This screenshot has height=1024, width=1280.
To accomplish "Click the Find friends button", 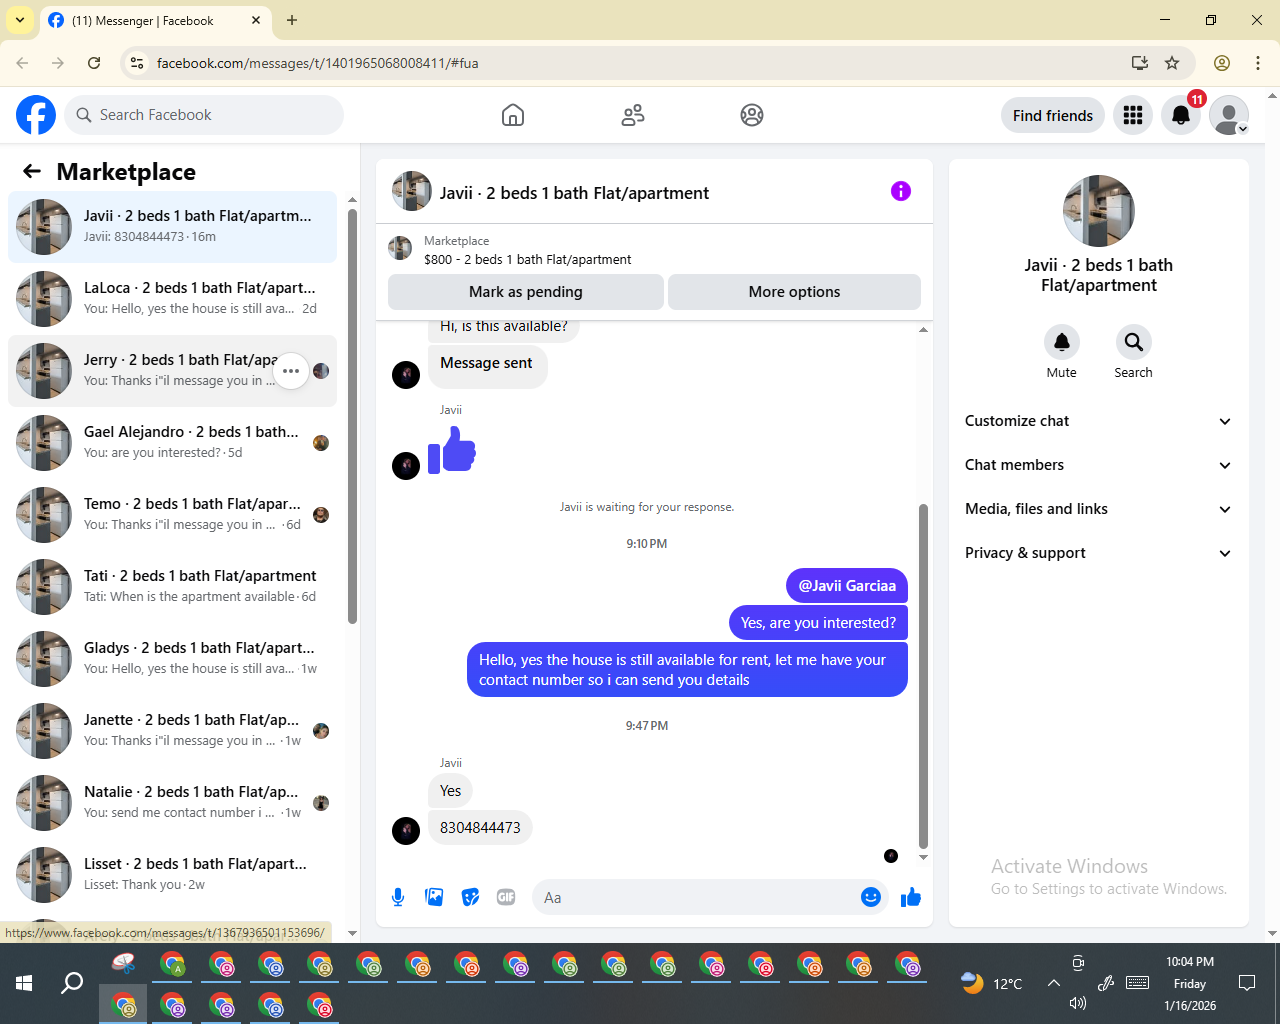I will click(x=1053, y=115).
